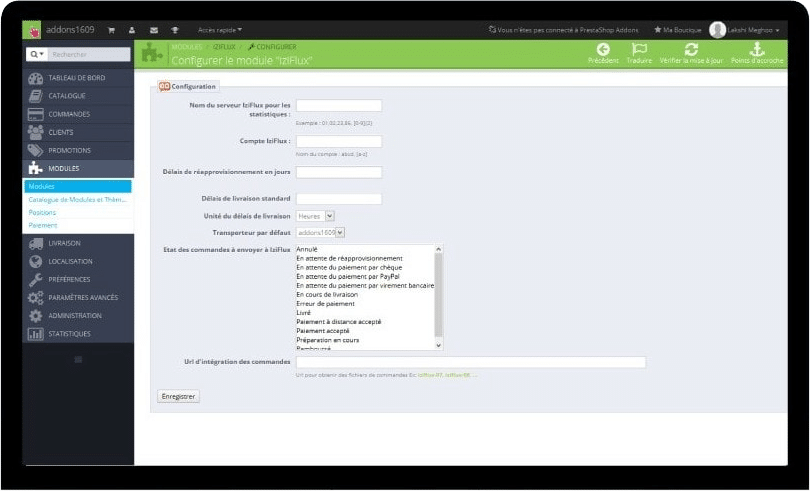Click the Configuration fieldset icon
The image size is (810, 491).
[x=164, y=87]
